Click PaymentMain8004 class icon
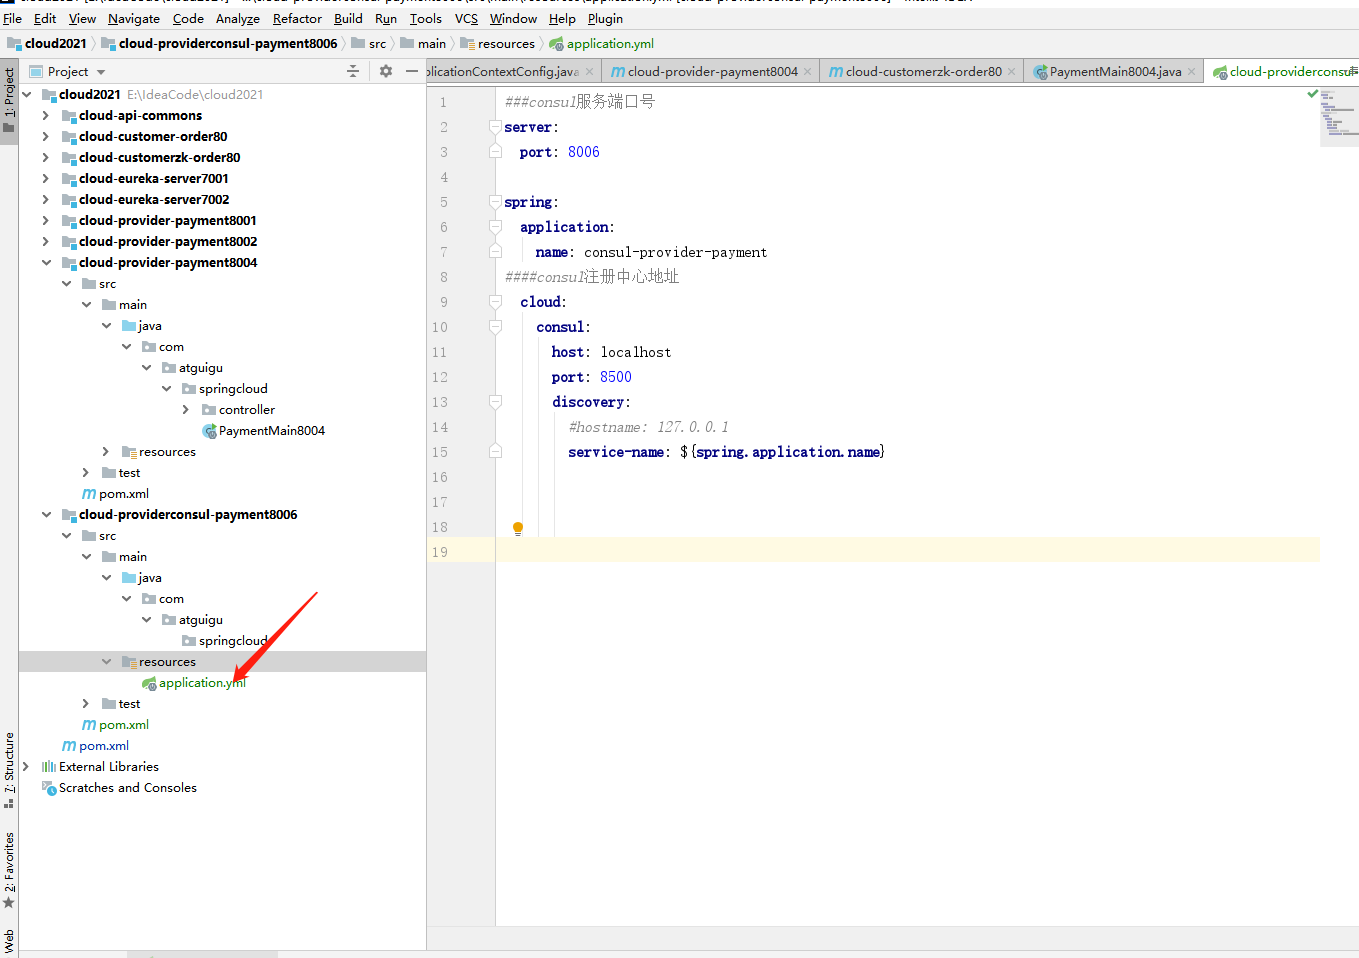 tap(209, 431)
